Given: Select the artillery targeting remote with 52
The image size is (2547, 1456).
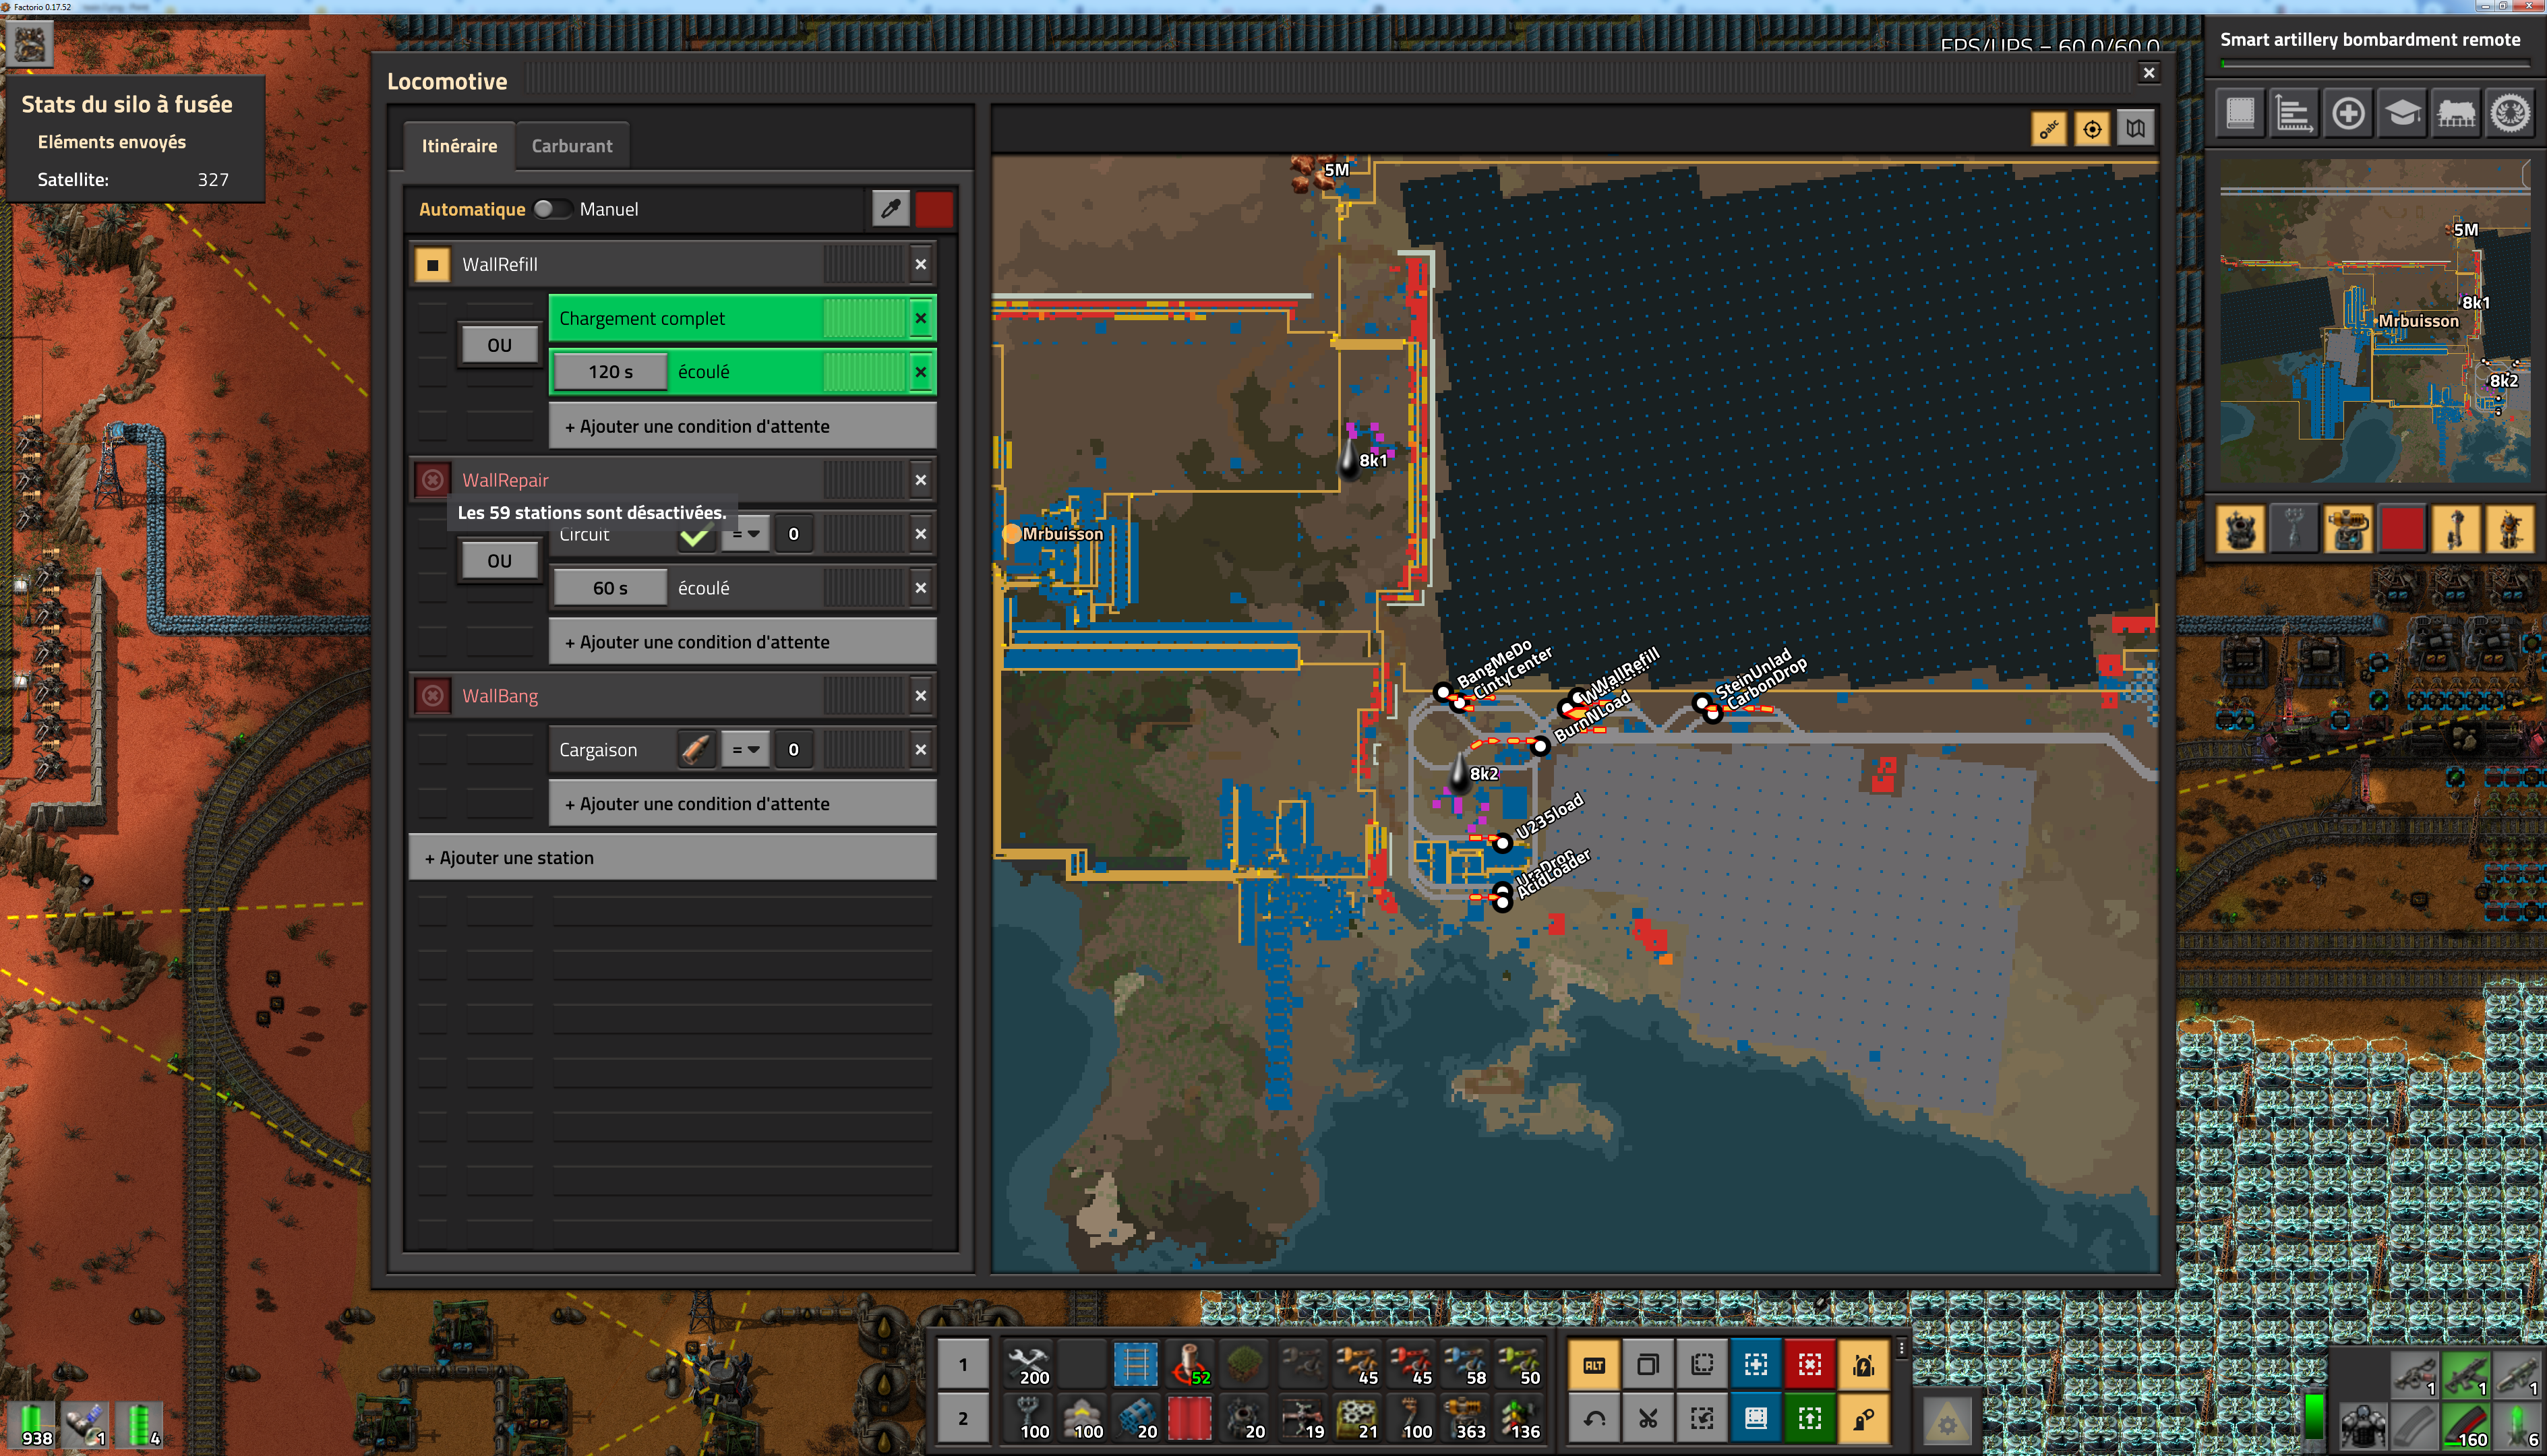Looking at the screenshot, I should coord(1189,1365).
